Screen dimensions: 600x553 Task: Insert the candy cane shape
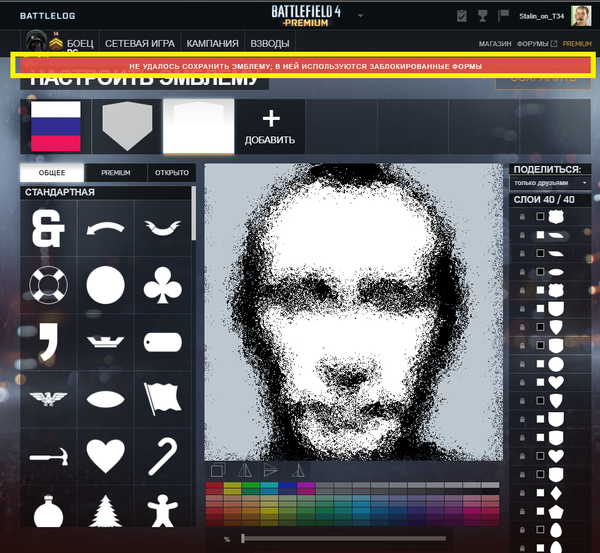click(x=162, y=455)
